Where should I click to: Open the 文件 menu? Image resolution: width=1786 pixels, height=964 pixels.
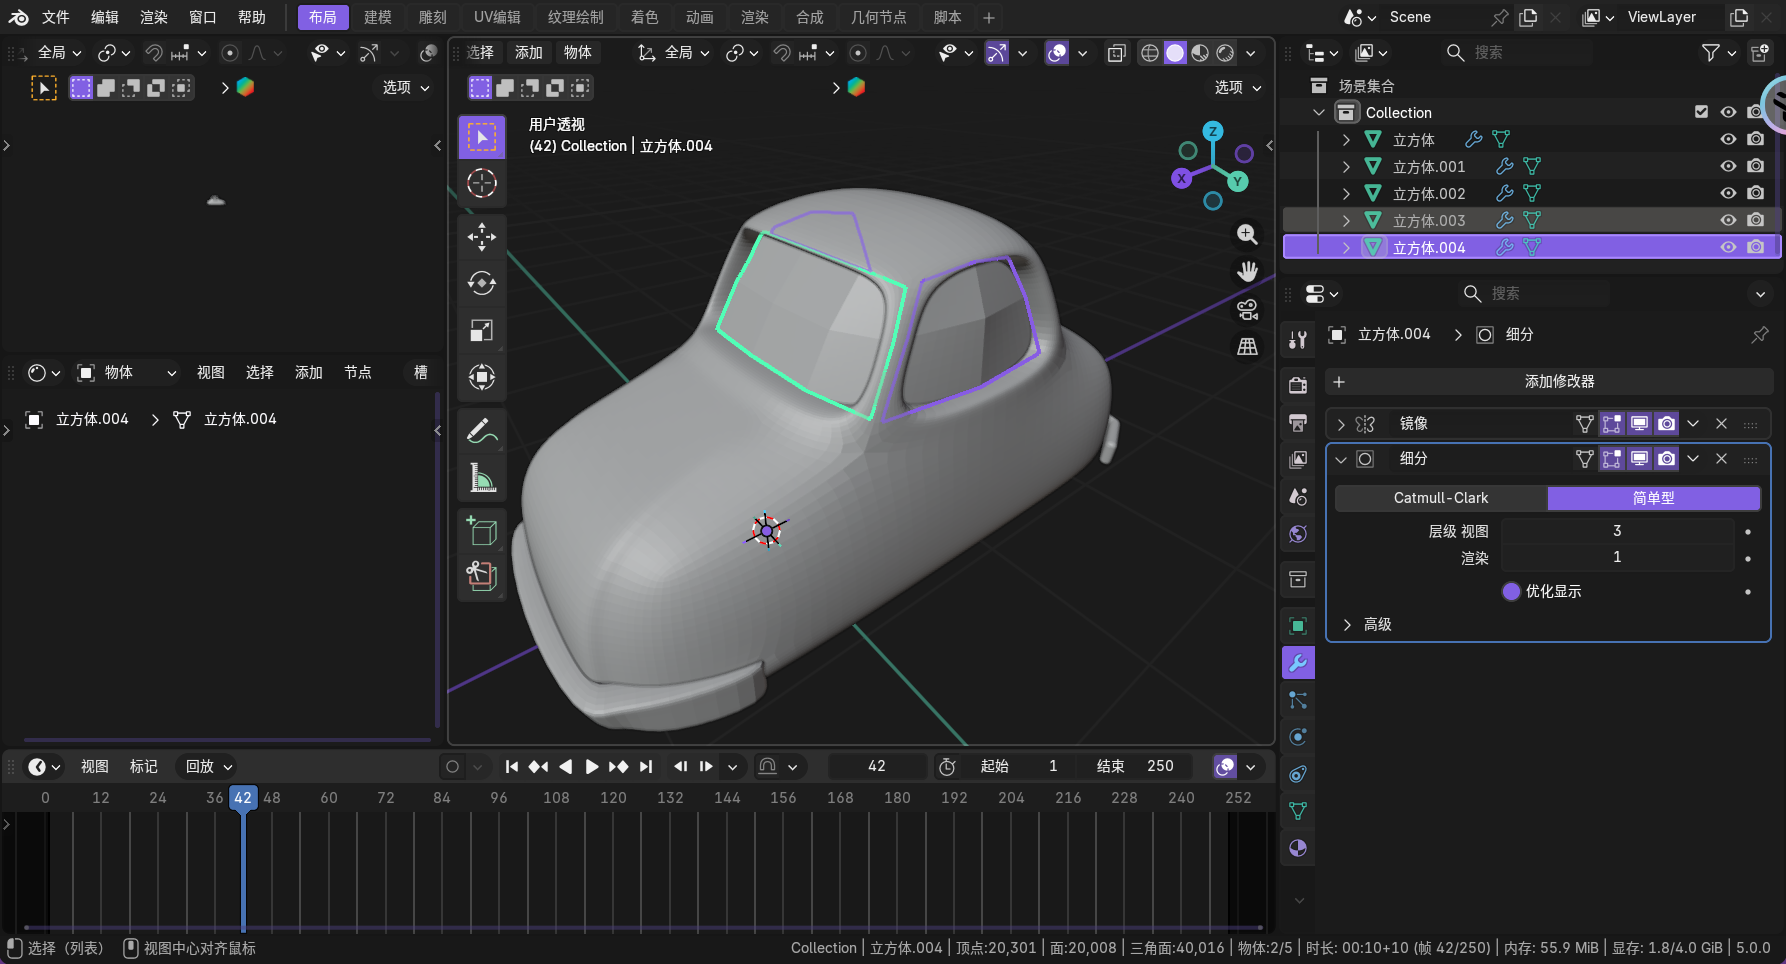coord(56,17)
